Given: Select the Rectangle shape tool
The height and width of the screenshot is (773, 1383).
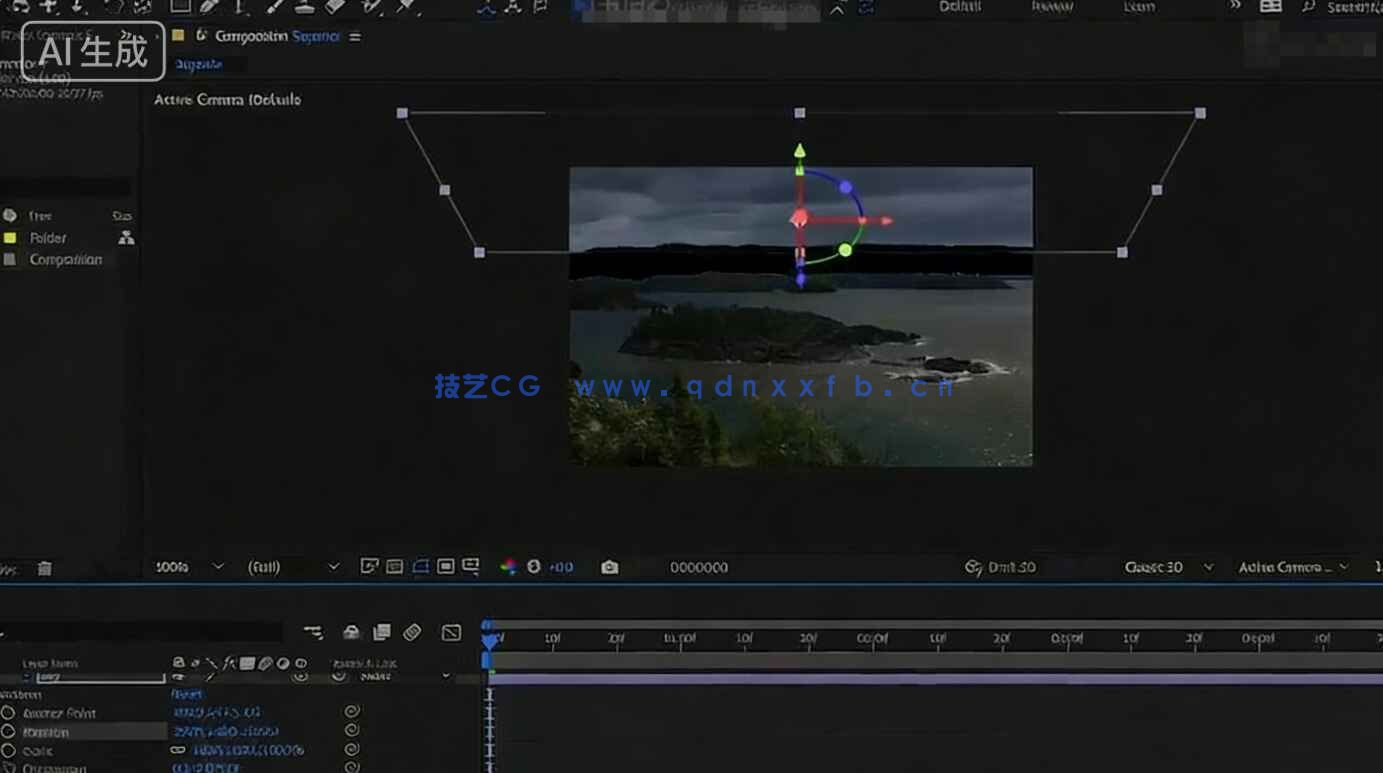Looking at the screenshot, I should [x=180, y=6].
